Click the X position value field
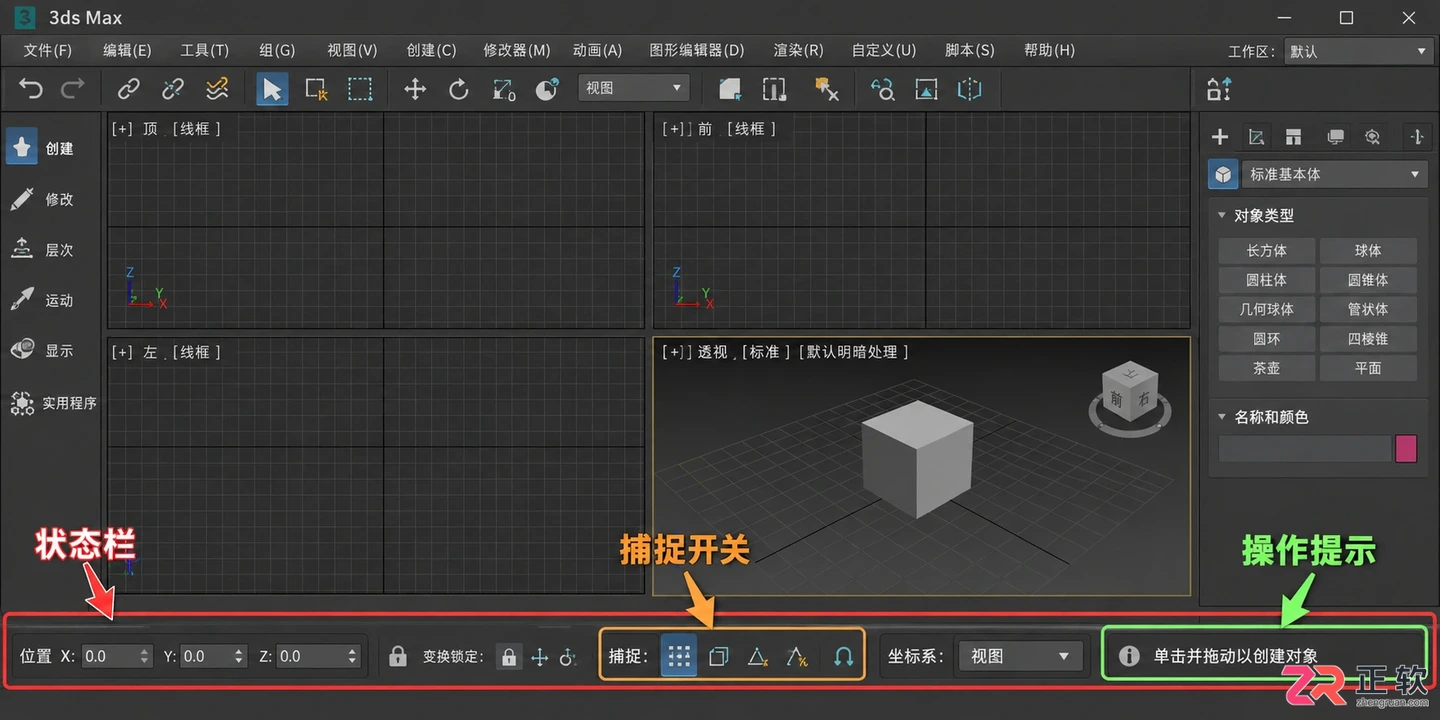Image resolution: width=1440 pixels, height=720 pixels. click(x=109, y=656)
